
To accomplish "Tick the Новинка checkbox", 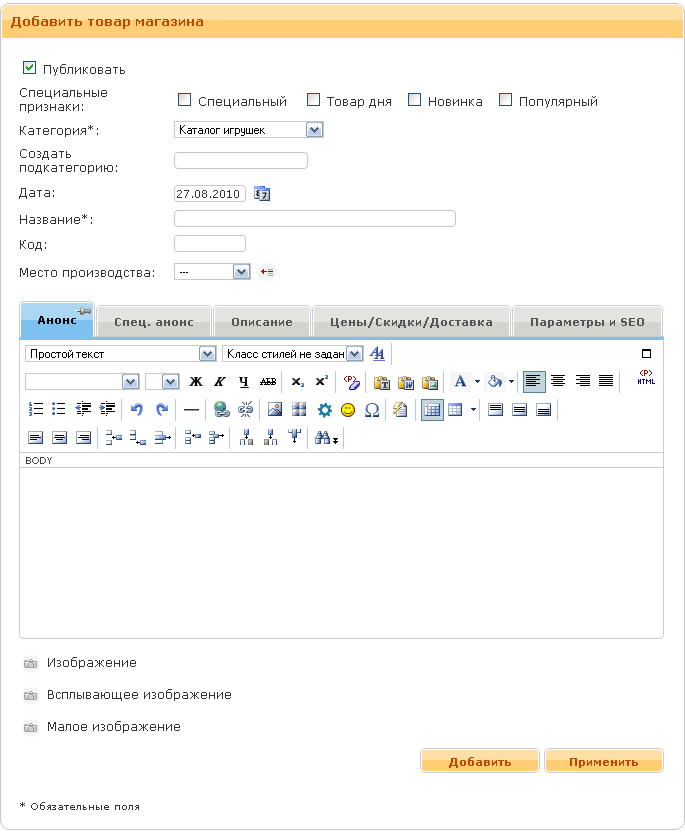I will pos(414,100).
